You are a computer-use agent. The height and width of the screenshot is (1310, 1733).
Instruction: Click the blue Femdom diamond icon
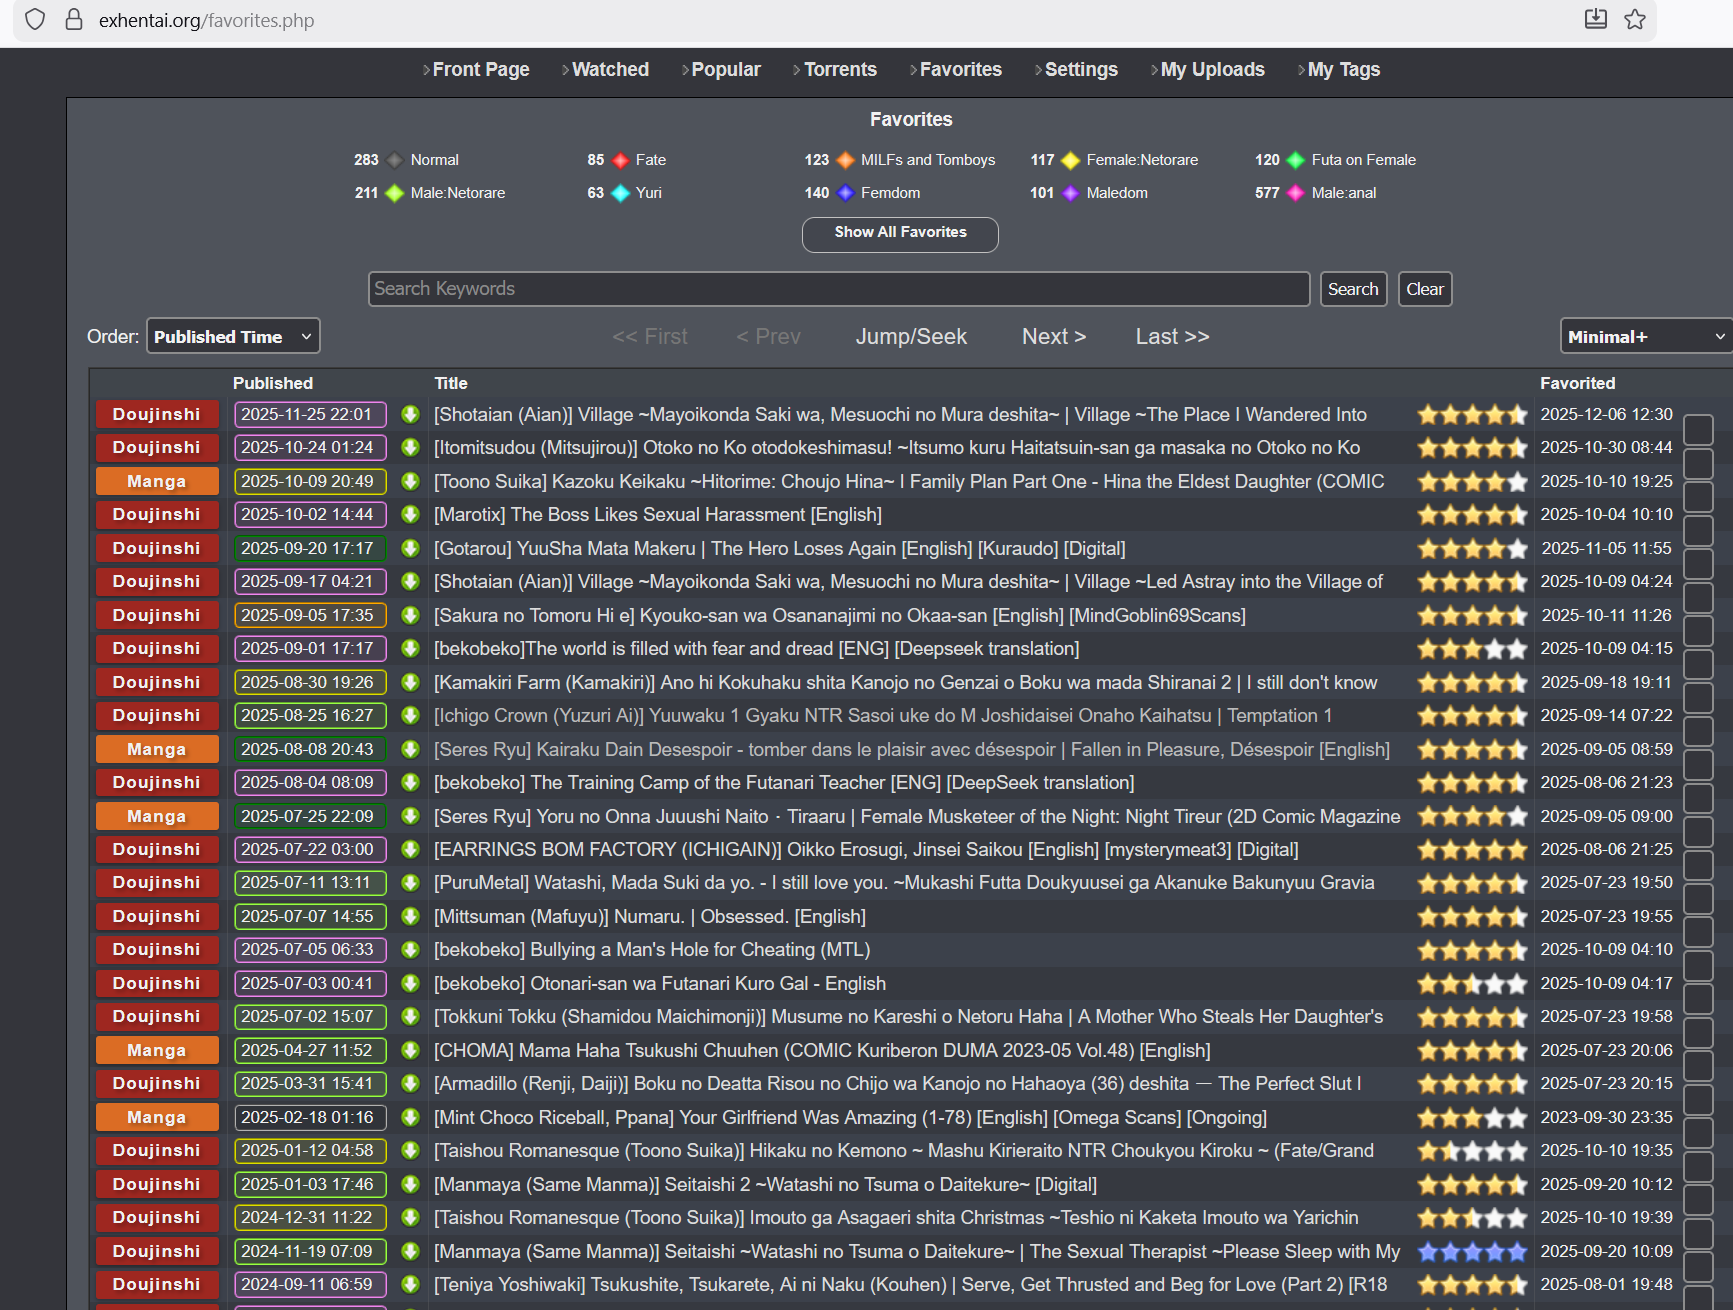[x=845, y=193]
